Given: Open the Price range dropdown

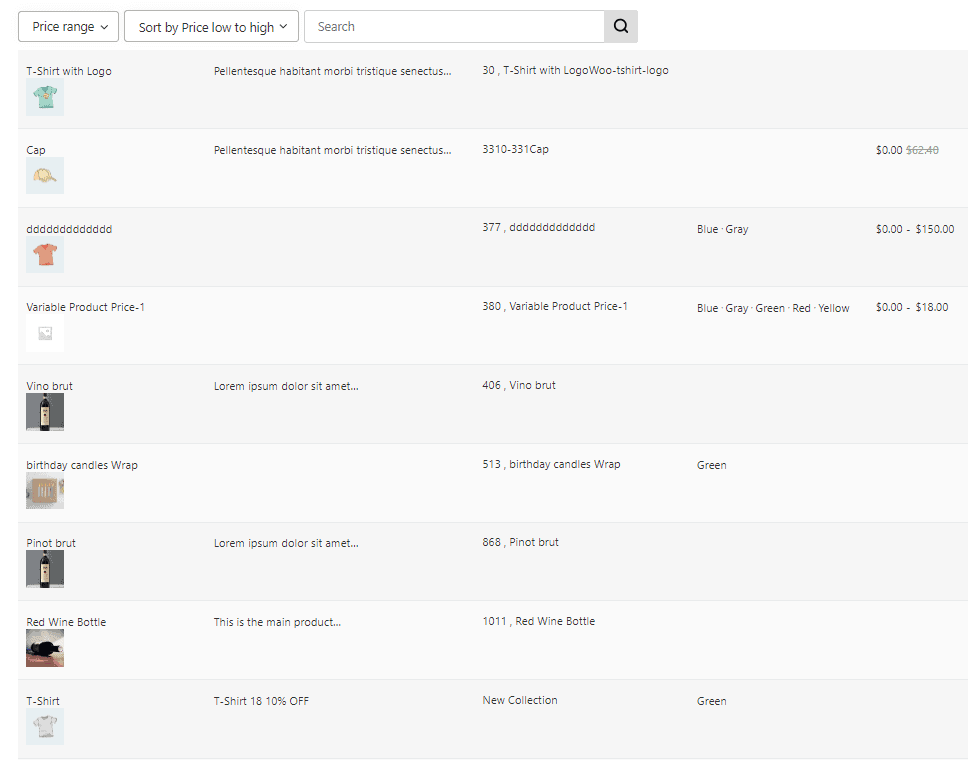Looking at the screenshot, I should 68,26.
